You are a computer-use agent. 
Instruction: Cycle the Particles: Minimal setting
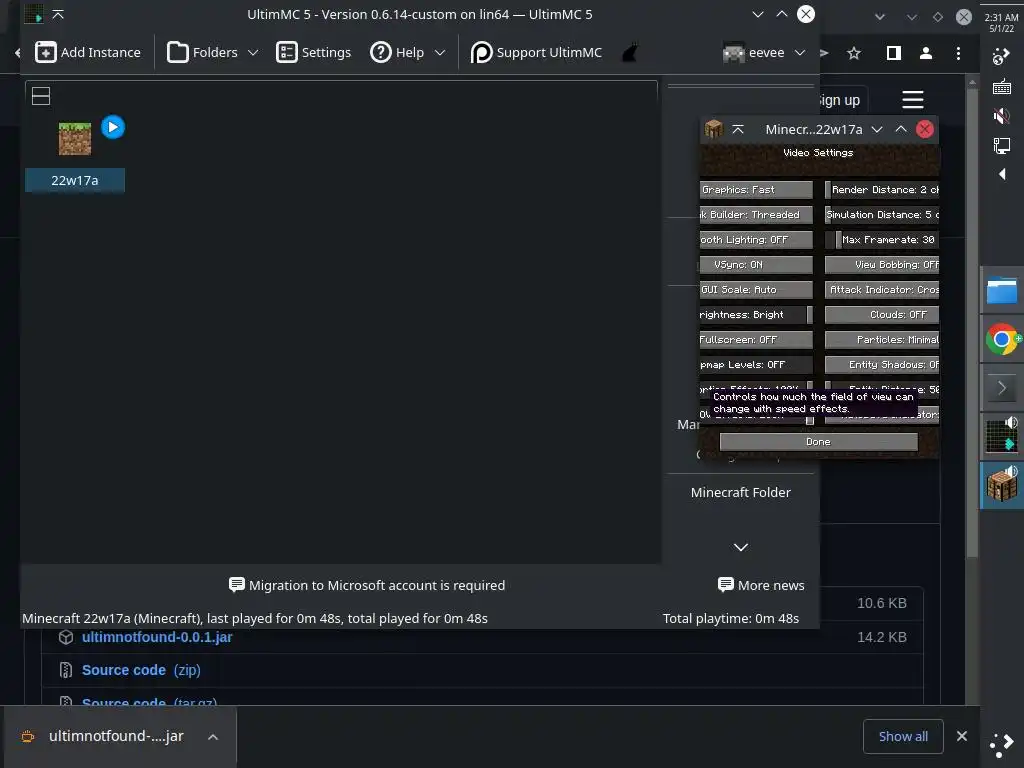[x=882, y=340]
